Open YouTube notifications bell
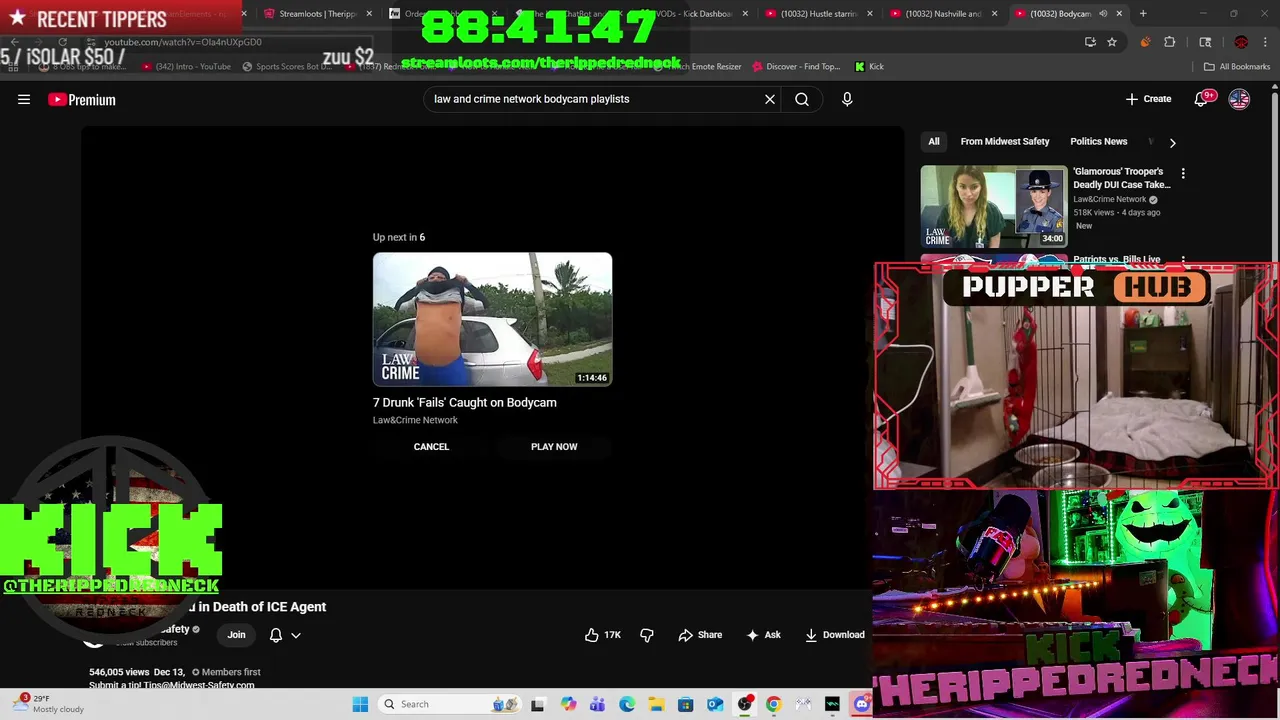Viewport: 1280px width, 720px height. pyautogui.click(x=1202, y=99)
